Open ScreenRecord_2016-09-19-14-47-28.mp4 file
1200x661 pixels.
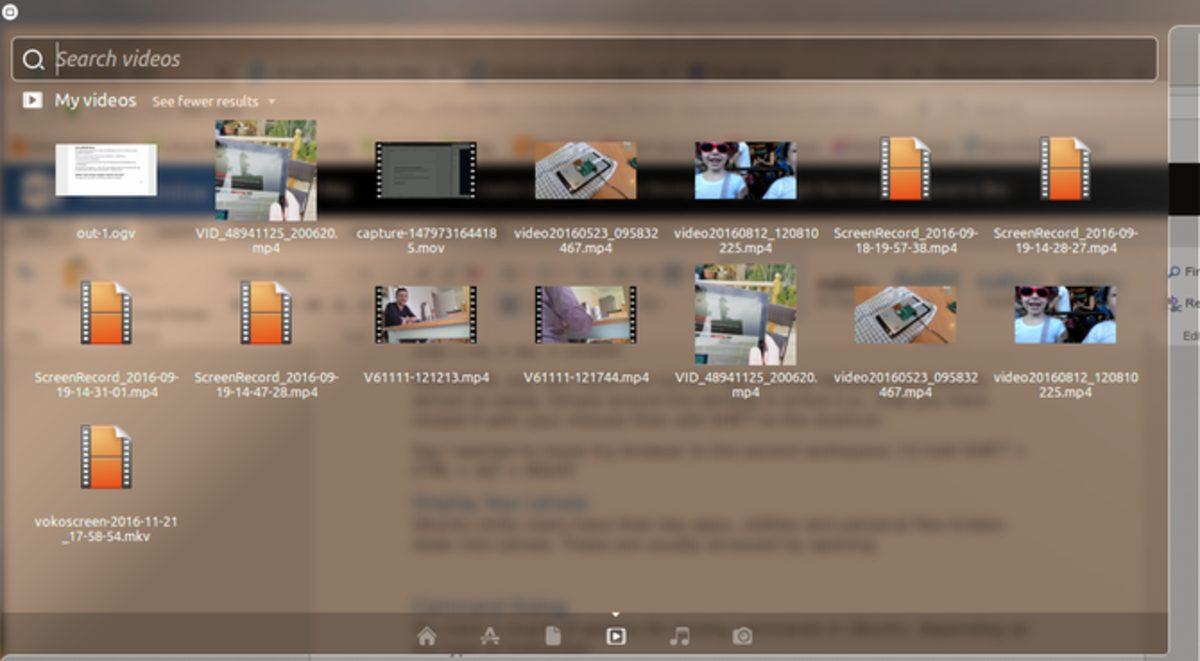(266, 313)
